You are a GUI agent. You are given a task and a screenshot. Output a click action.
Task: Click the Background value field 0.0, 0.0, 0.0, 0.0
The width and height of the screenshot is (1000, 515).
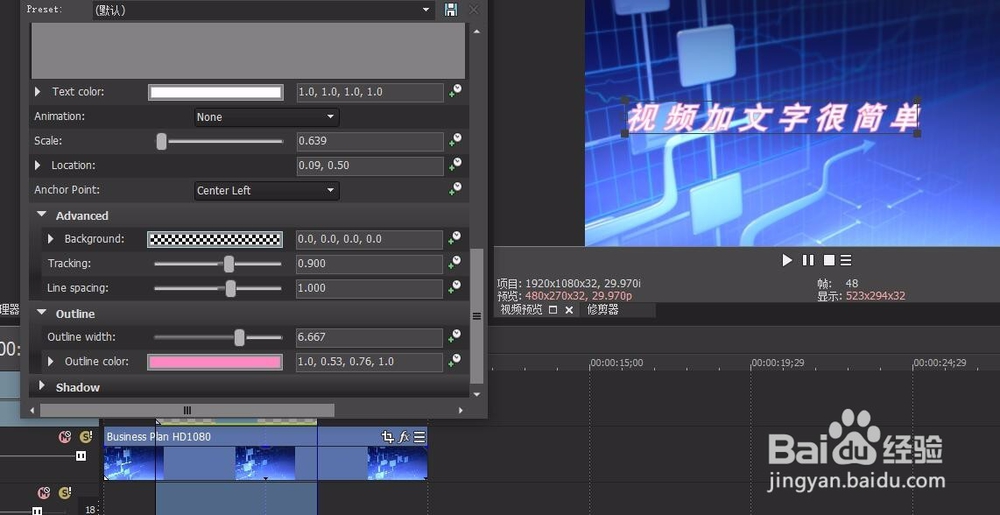[369, 239]
